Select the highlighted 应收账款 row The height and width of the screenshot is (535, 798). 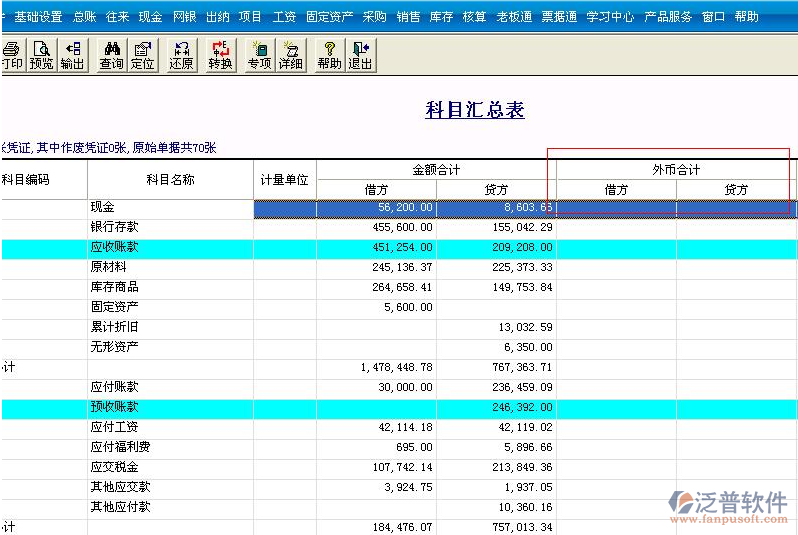114,248
